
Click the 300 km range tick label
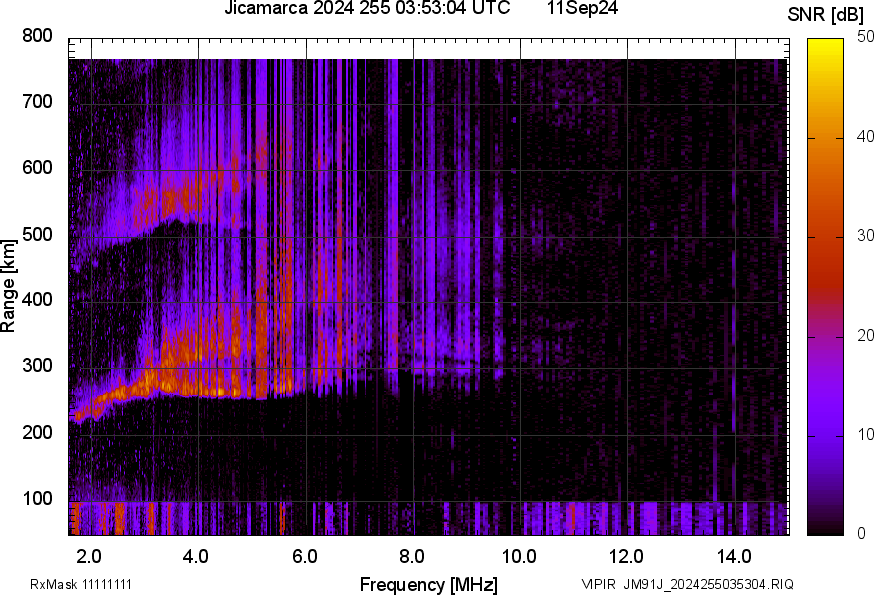coord(37,367)
